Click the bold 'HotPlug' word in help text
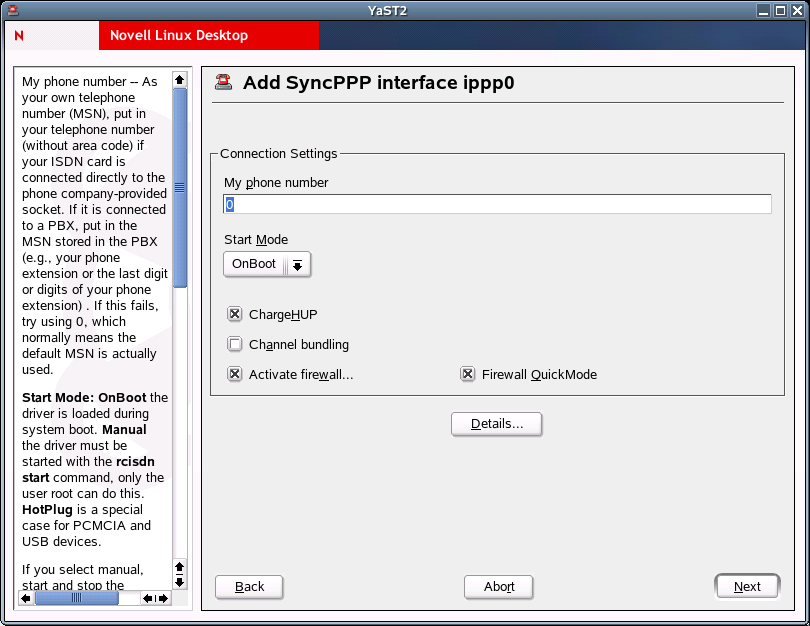 pyautogui.click(x=47, y=510)
